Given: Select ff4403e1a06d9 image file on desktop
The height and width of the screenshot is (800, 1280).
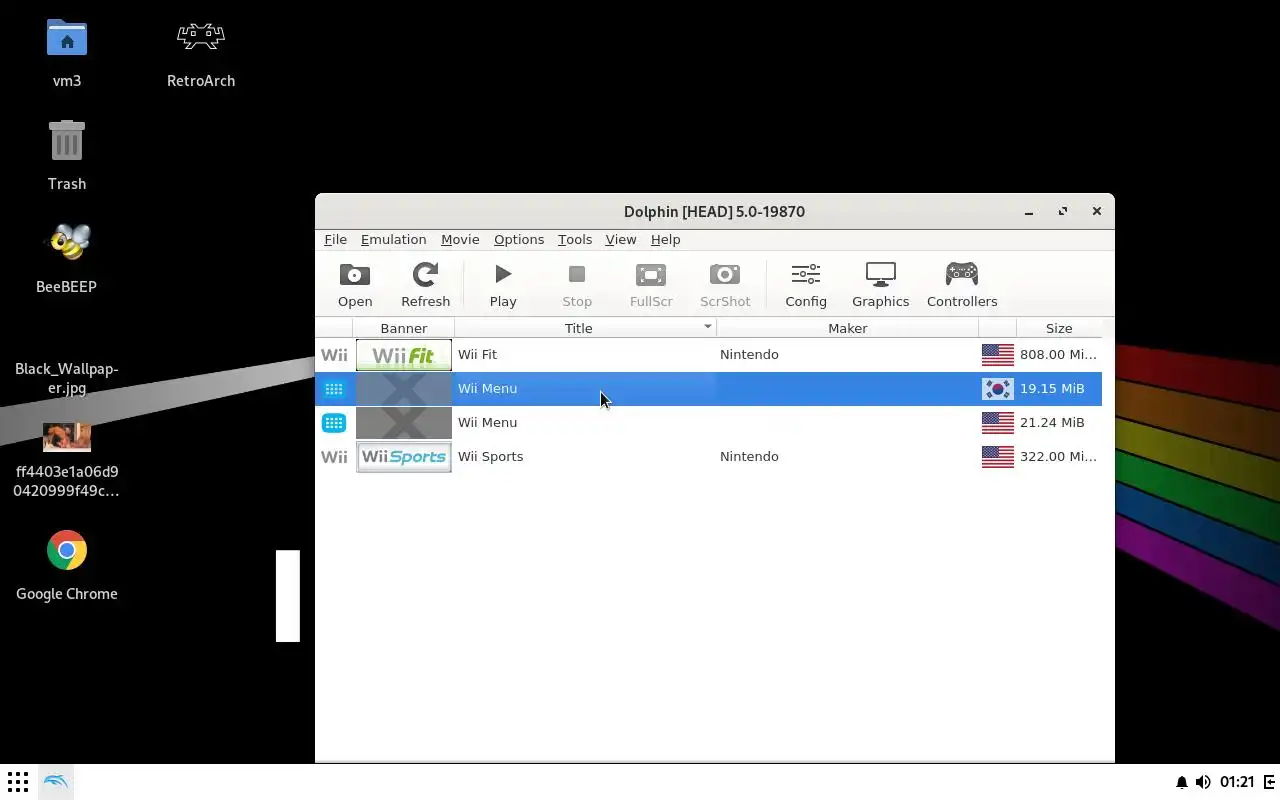Looking at the screenshot, I should click(x=67, y=437).
